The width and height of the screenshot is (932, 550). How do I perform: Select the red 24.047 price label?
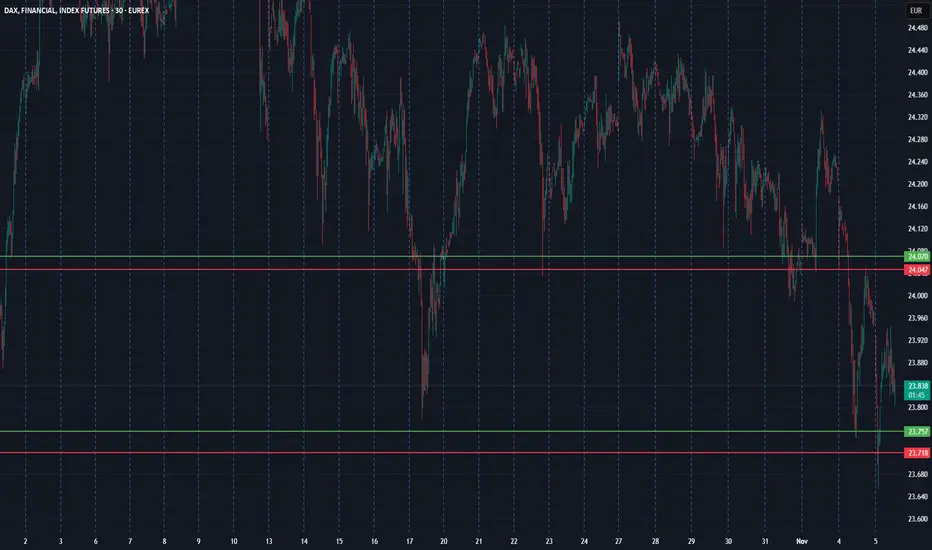click(917, 270)
